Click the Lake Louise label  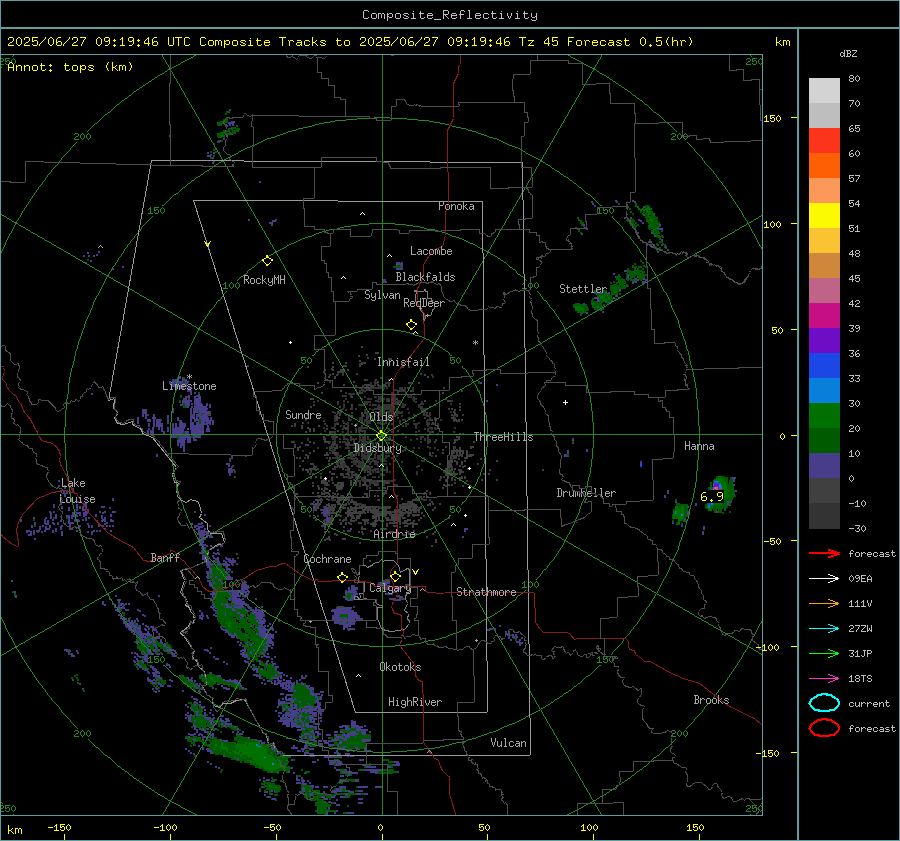pyautogui.click(x=77, y=491)
